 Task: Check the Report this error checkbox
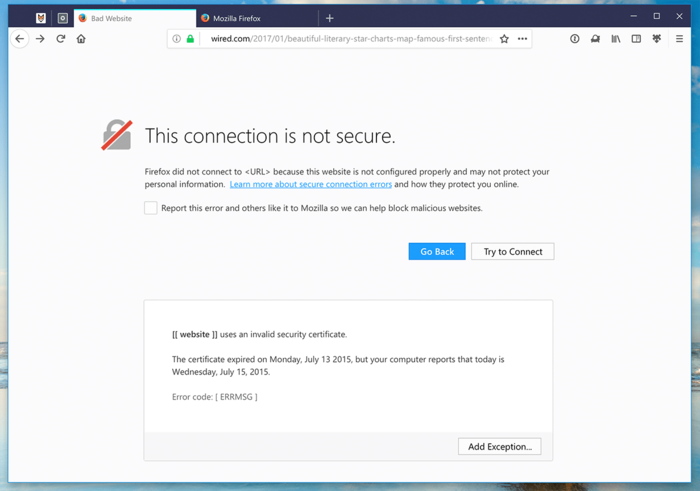pos(151,208)
